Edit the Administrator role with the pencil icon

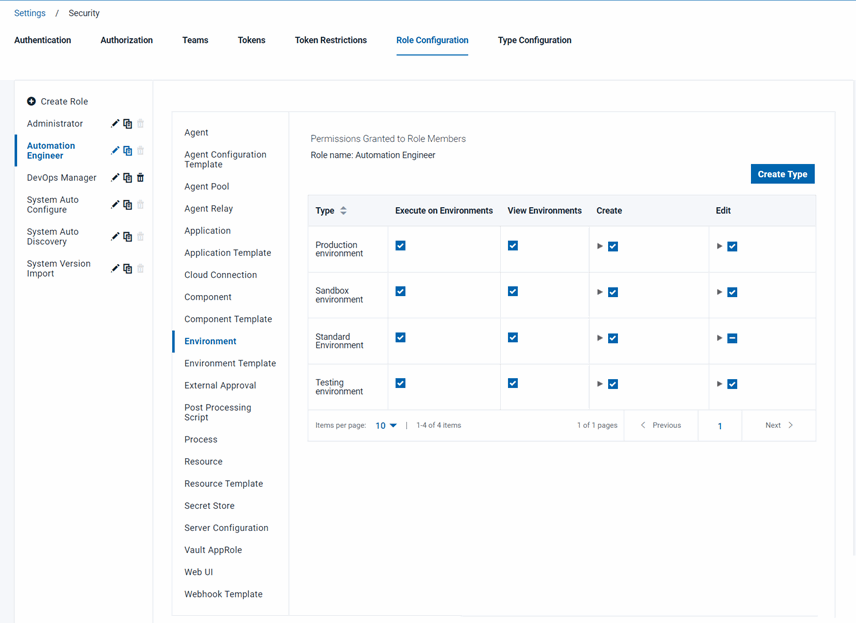point(118,123)
